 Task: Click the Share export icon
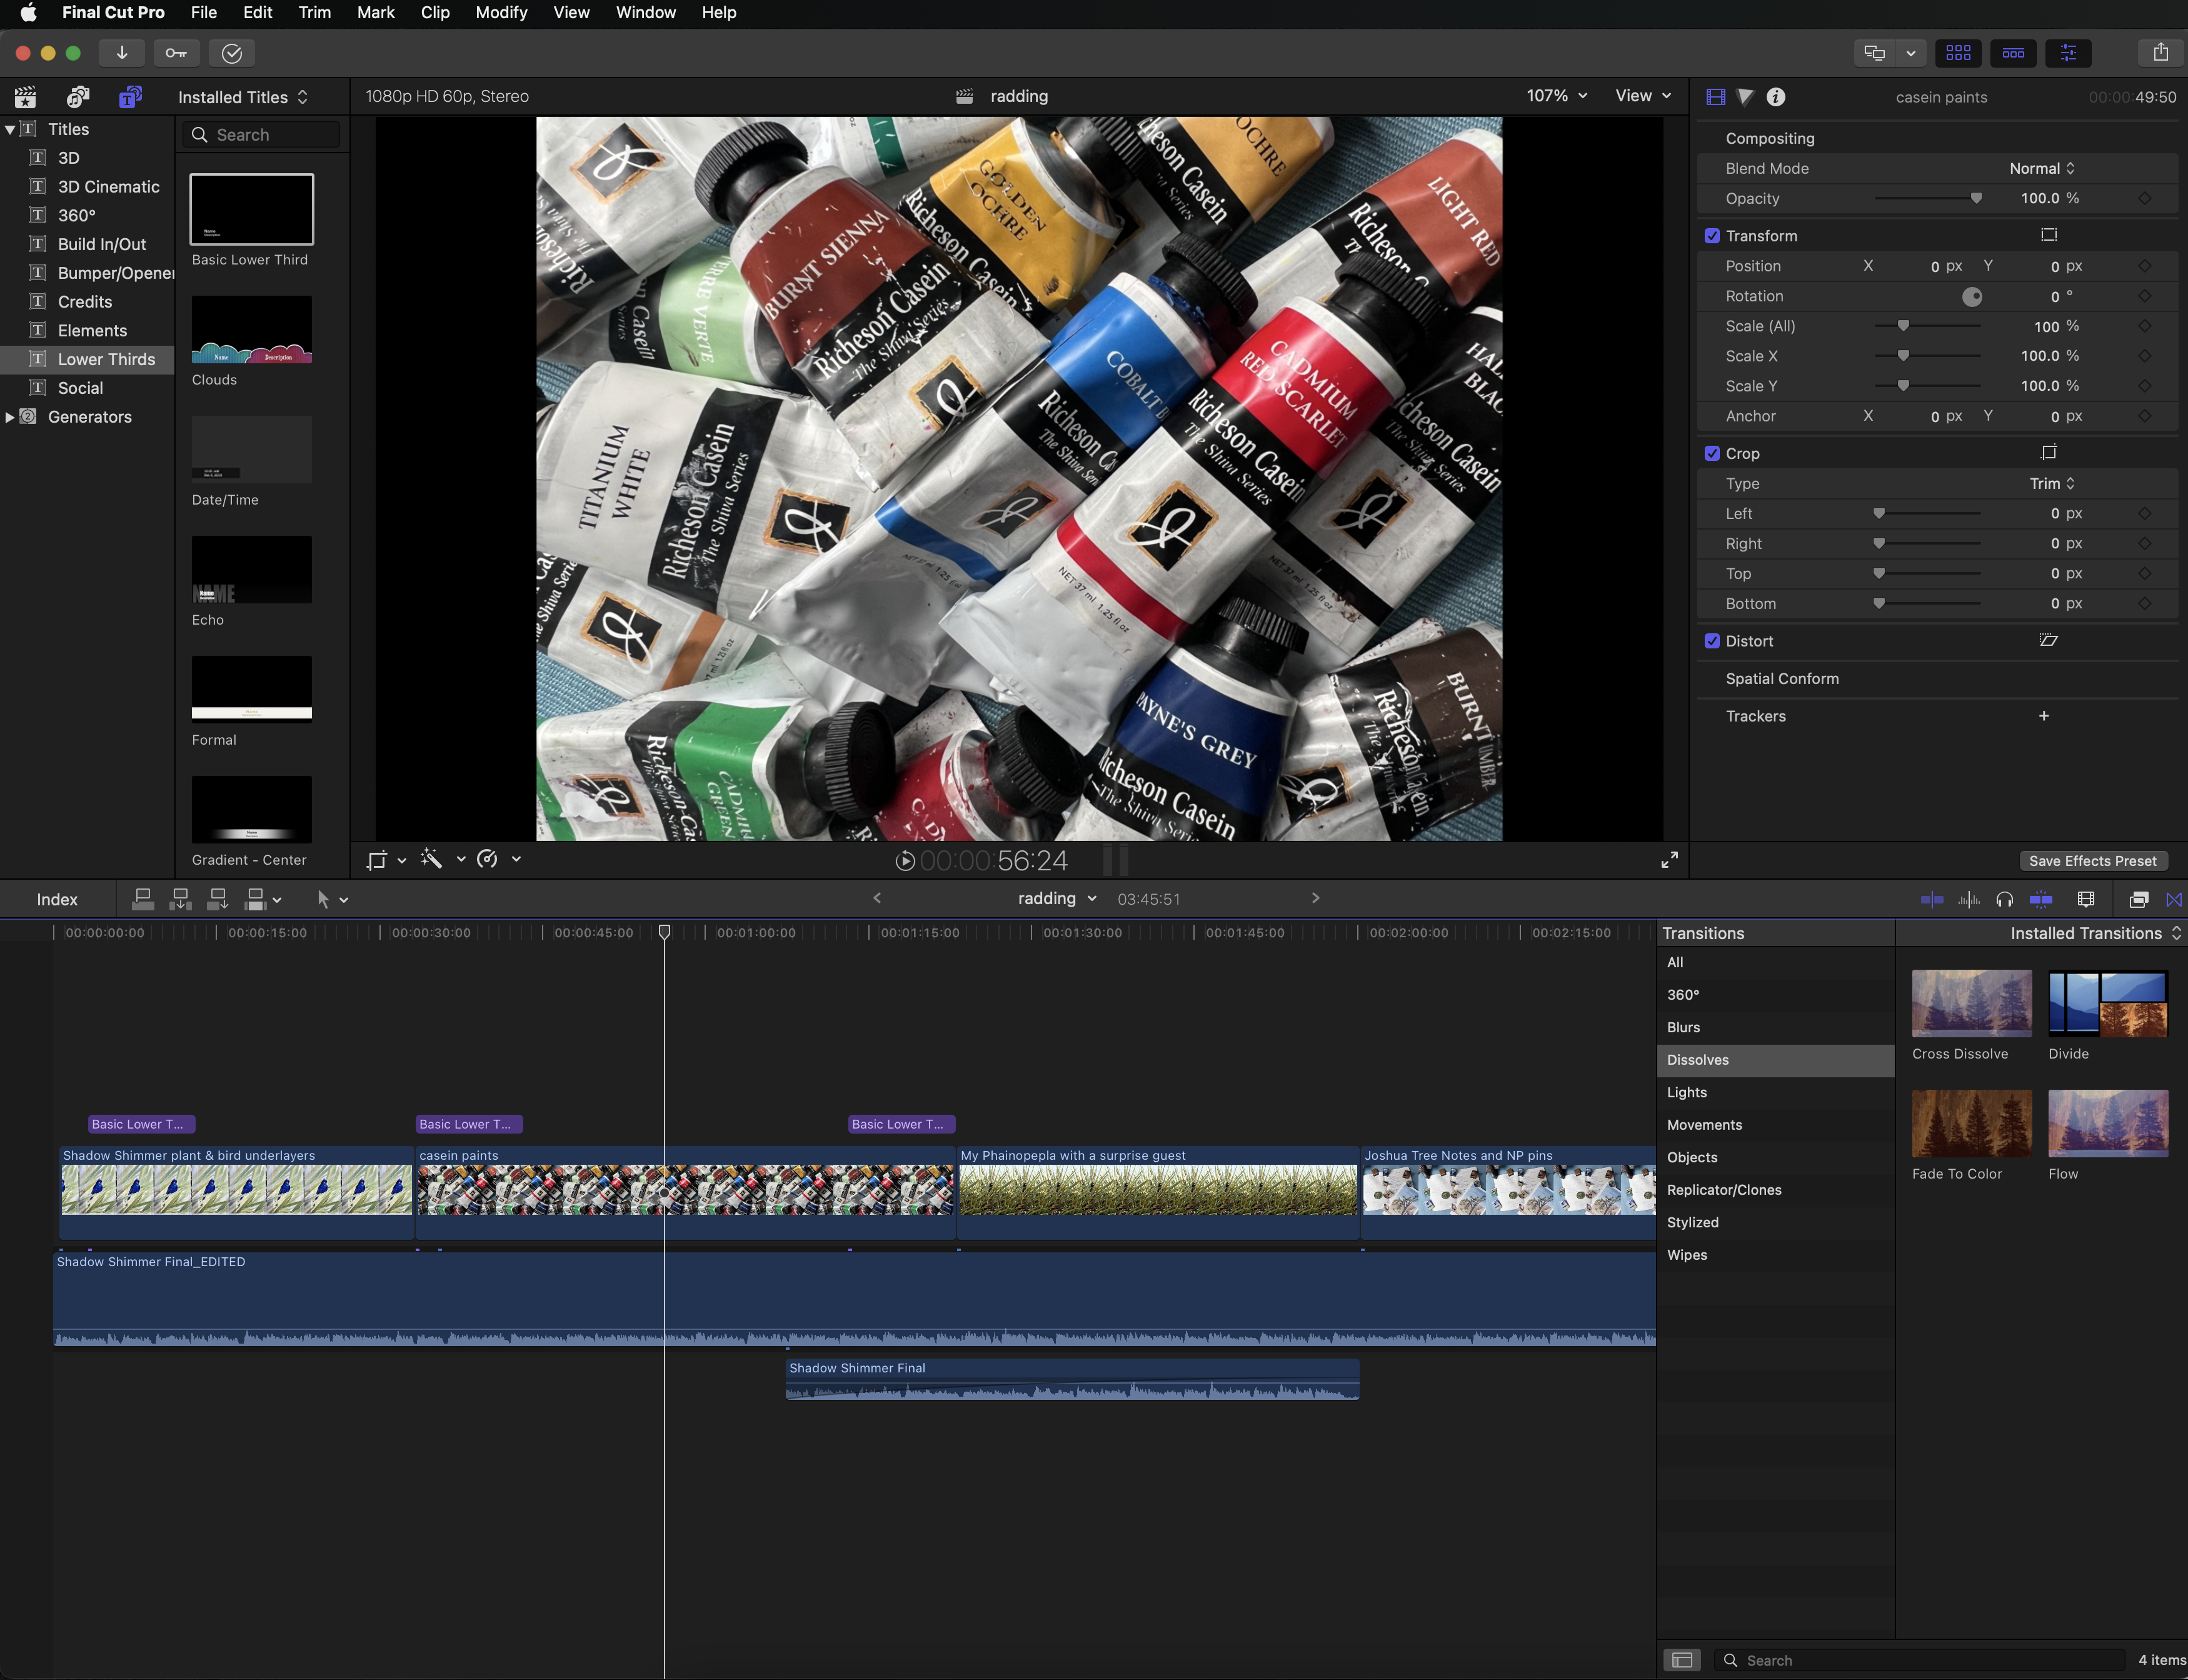click(2160, 53)
